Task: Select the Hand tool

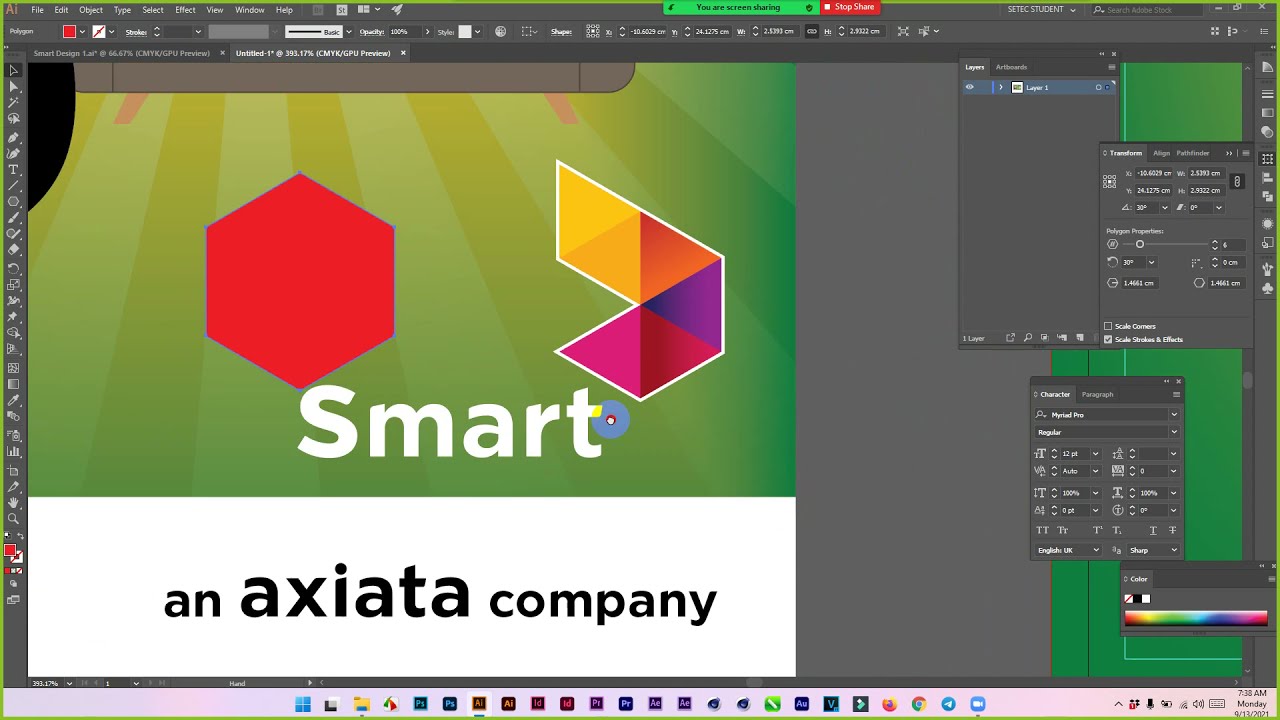Action: click(13, 502)
